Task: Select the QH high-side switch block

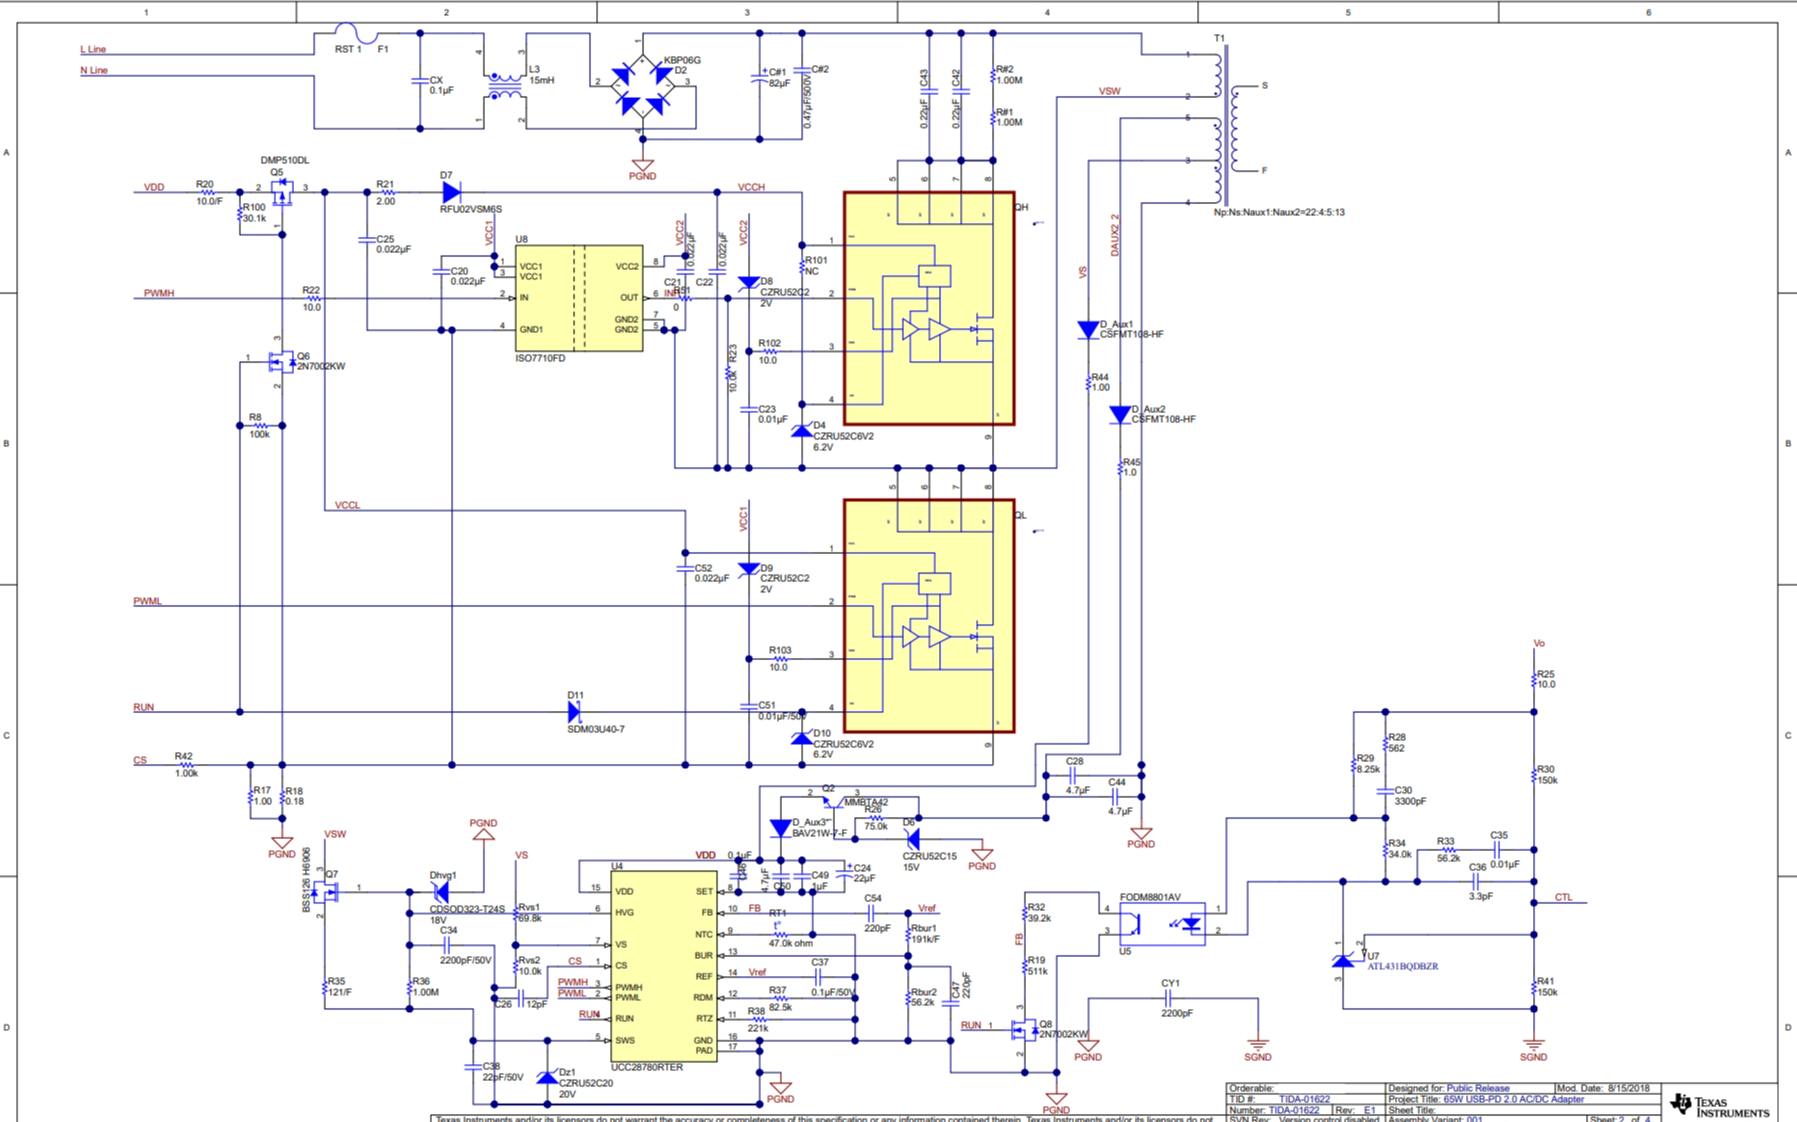Action: pyautogui.click(x=929, y=308)
